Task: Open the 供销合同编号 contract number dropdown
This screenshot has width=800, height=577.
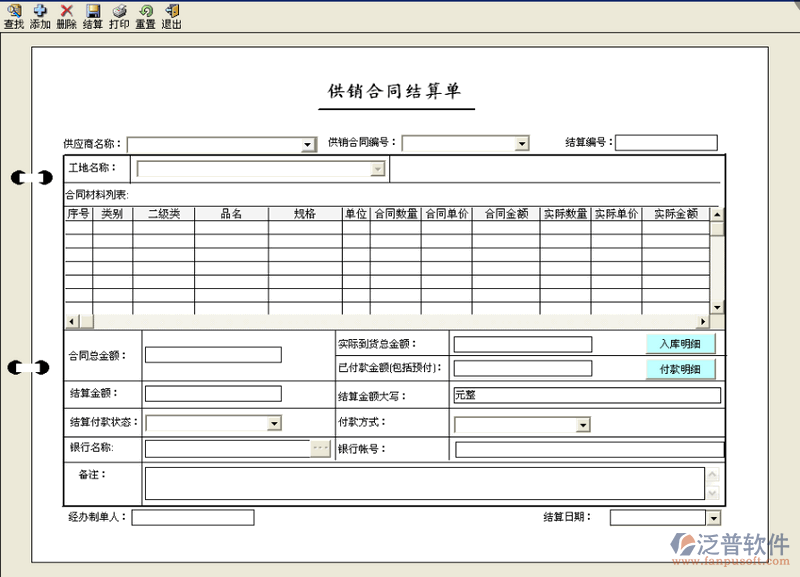Action: (523, 143)
